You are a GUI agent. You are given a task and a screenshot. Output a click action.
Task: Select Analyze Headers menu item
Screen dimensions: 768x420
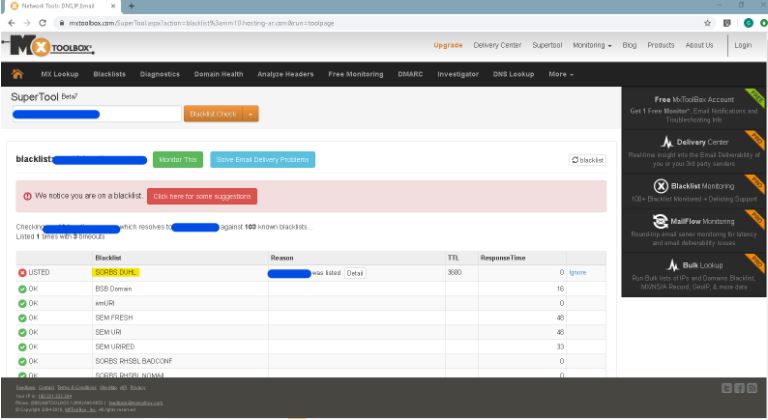coord(286,74)
